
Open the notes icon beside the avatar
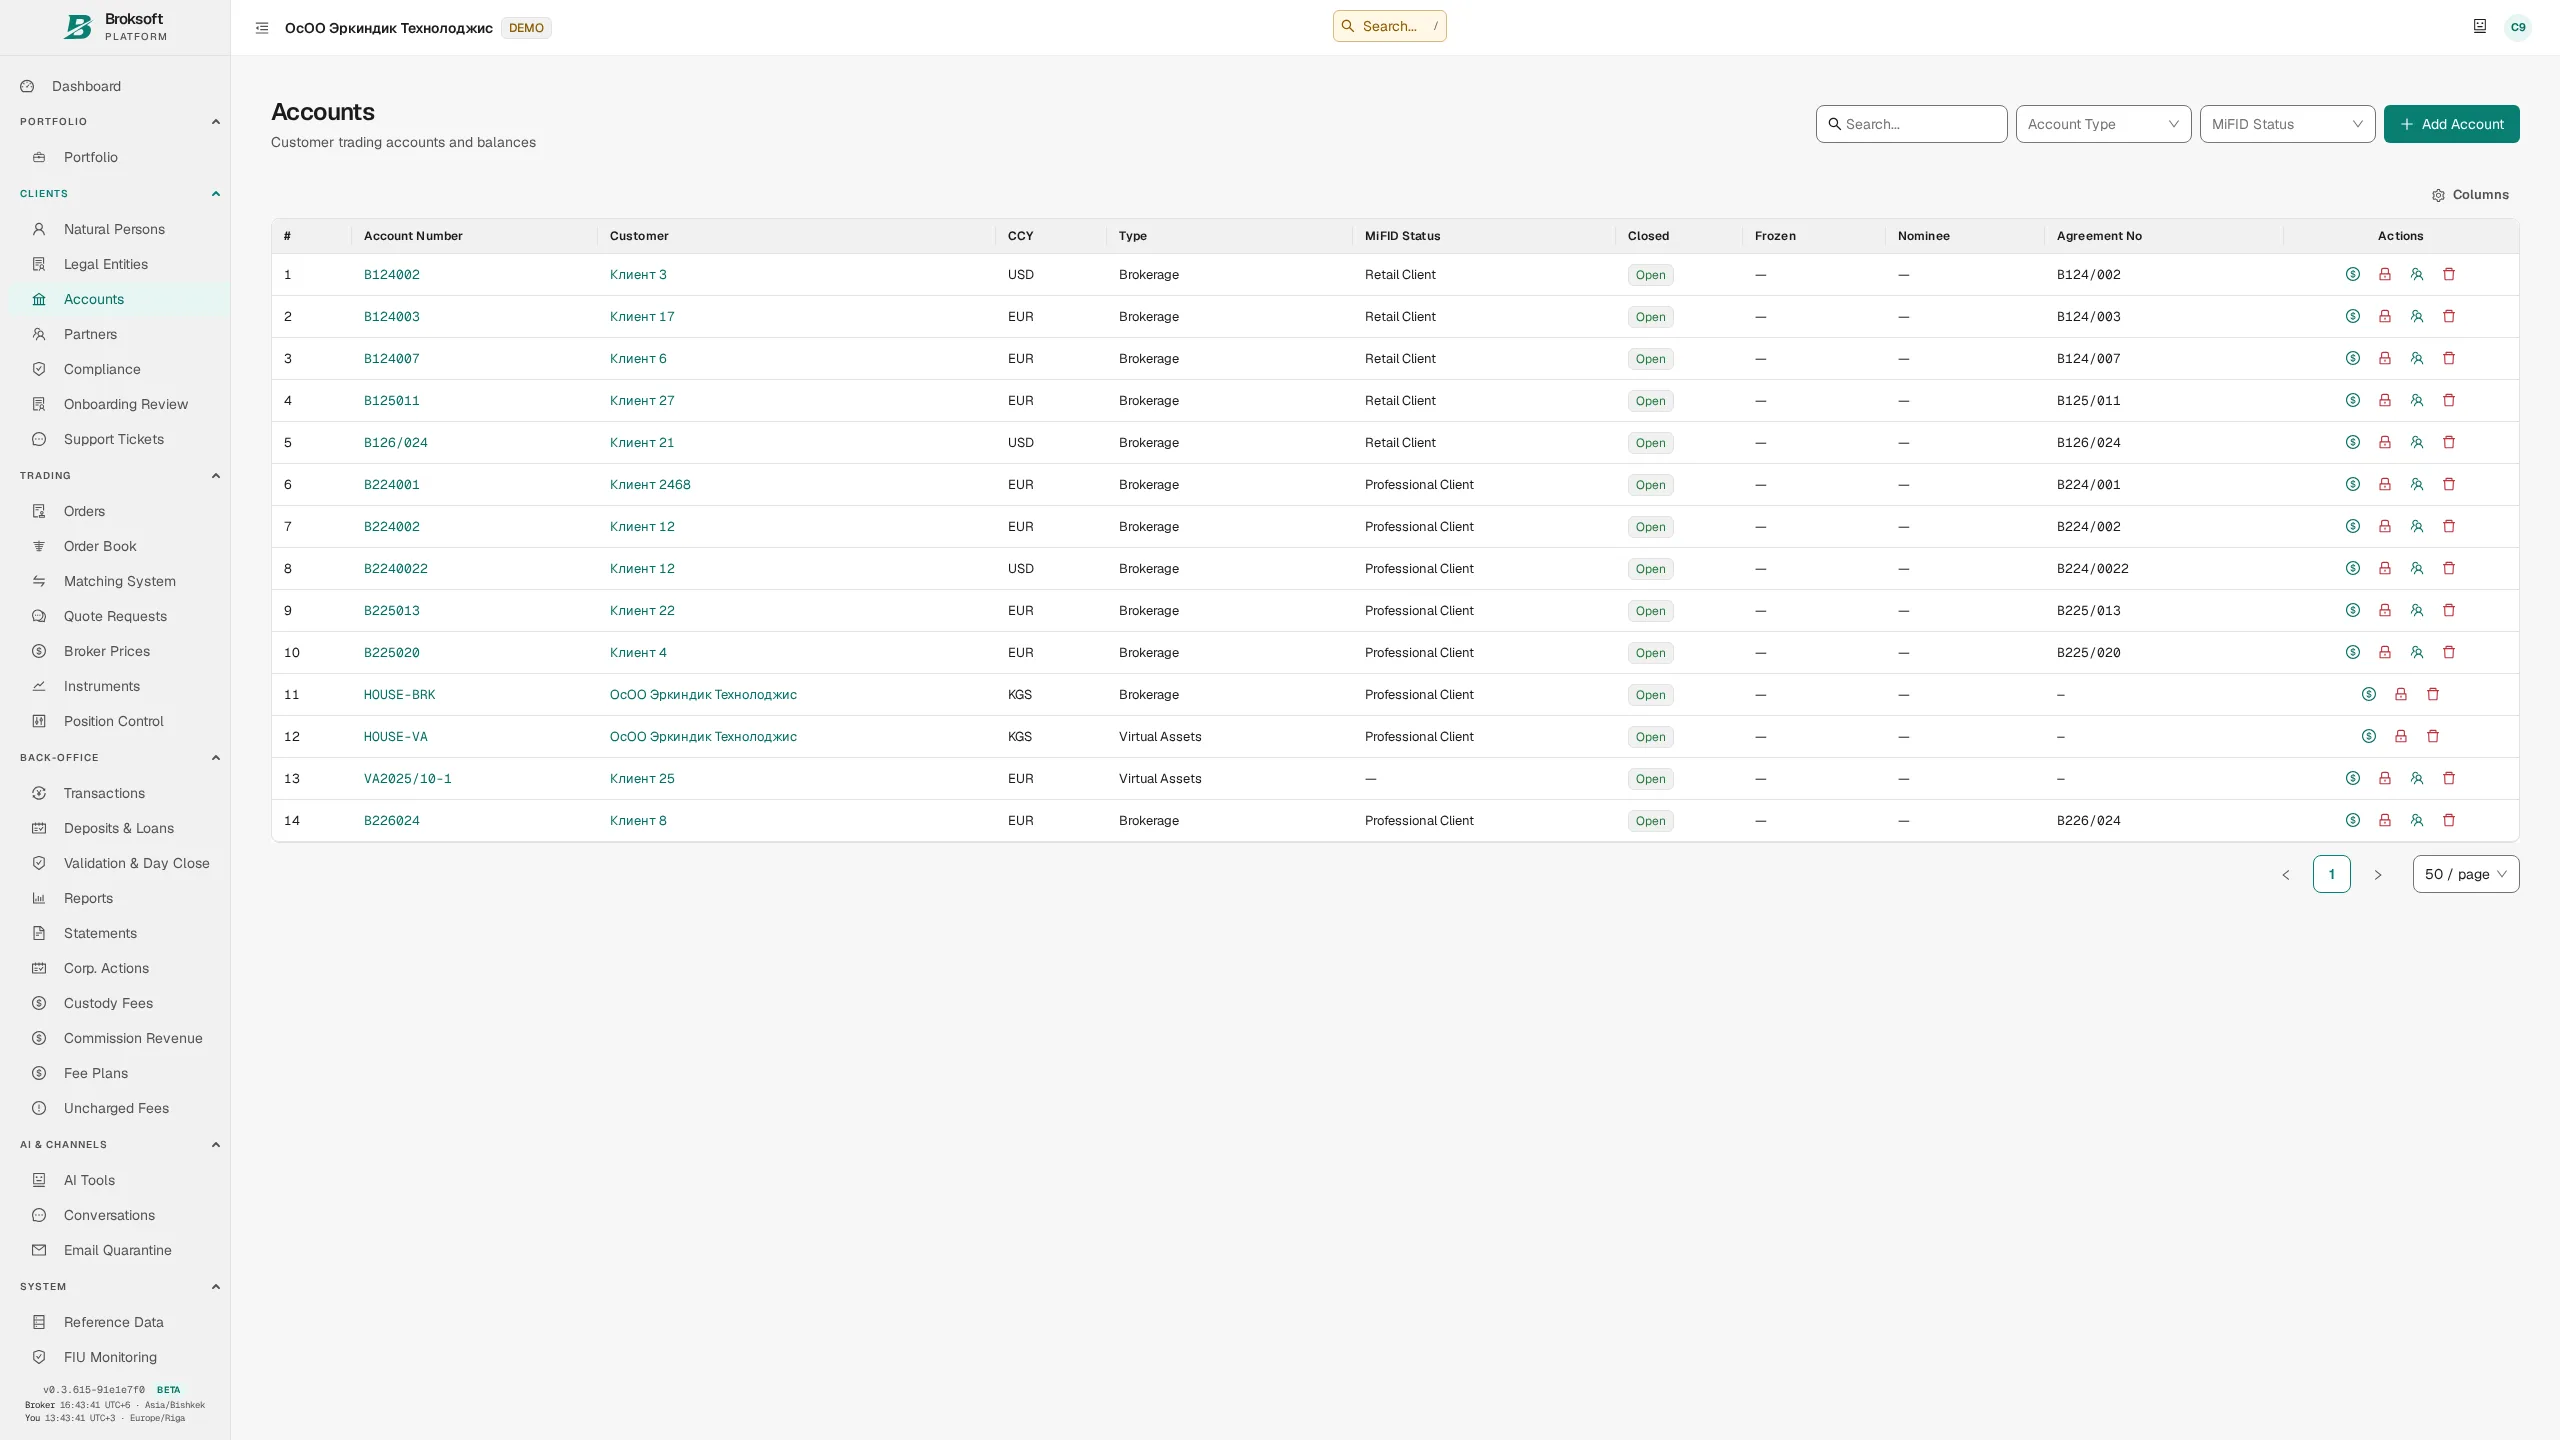click(2479, 27)
